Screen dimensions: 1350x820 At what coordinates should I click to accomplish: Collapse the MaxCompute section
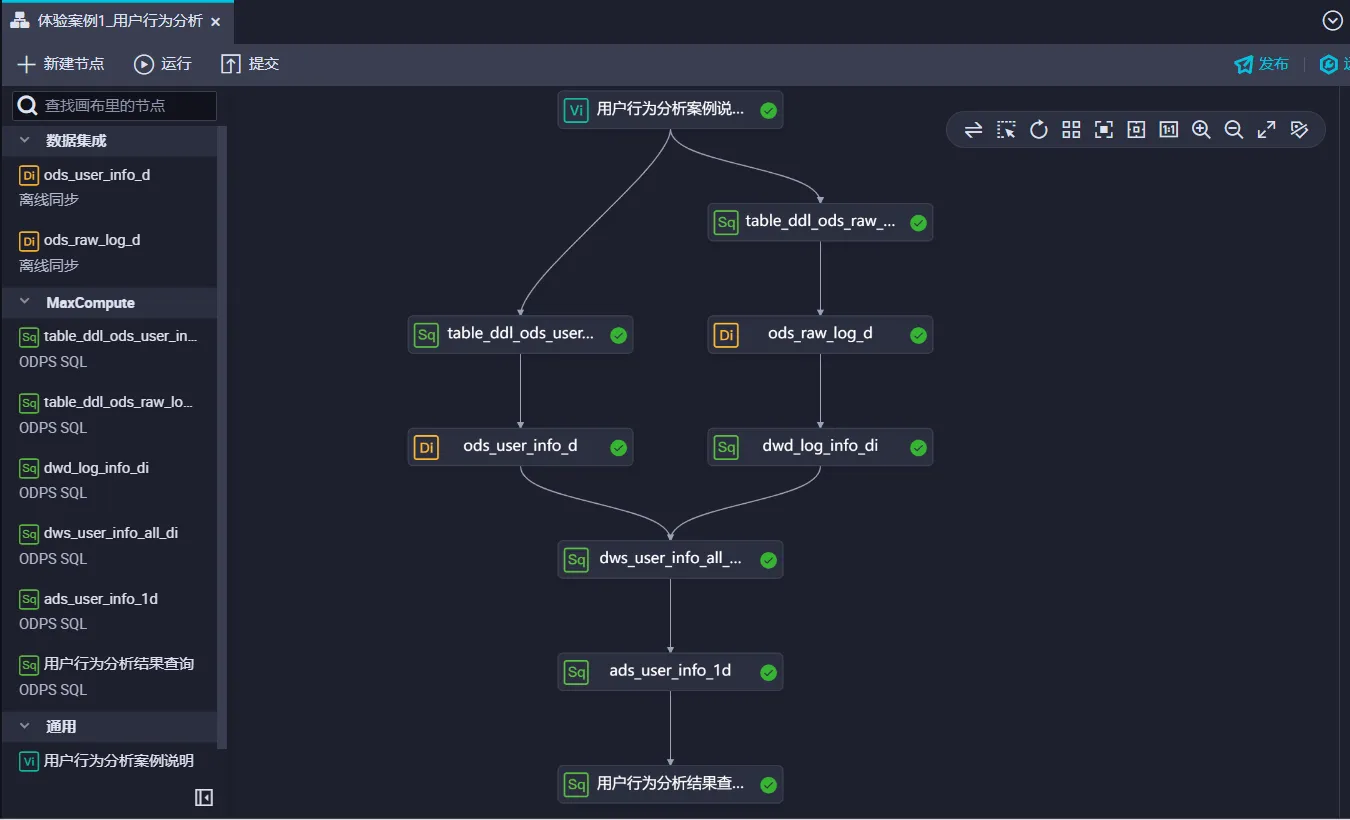point(25,303)
